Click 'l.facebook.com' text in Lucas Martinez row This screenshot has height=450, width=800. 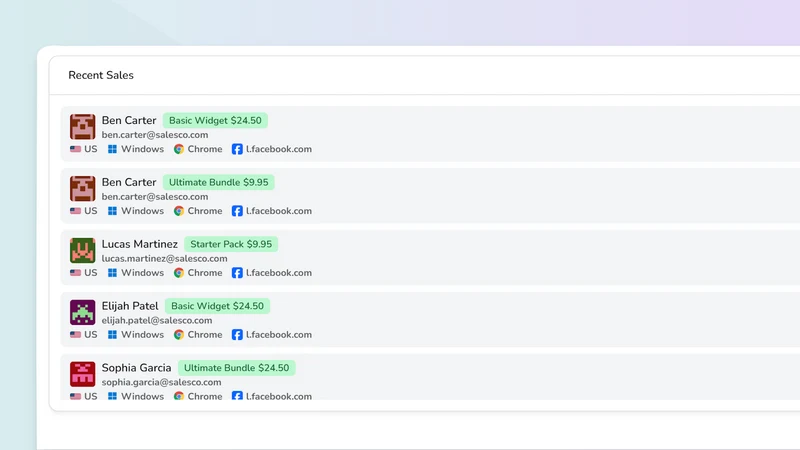pos(279,272)
